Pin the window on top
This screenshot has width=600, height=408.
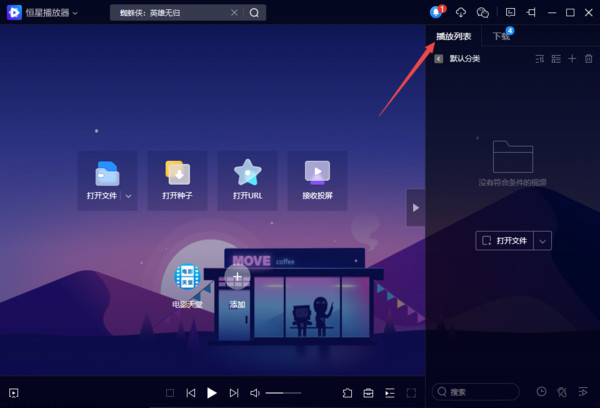(531, 12)
